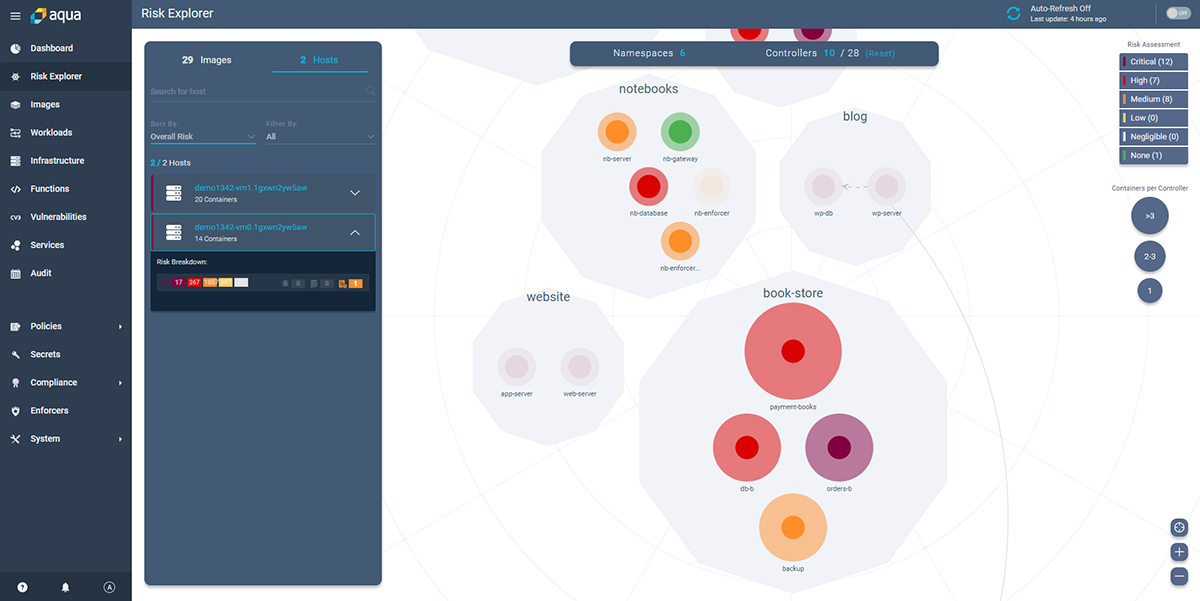Collapse host demo1342-vm0 chevron
This screenshot has height=601, width=1200.
click(x=355, y=232)
